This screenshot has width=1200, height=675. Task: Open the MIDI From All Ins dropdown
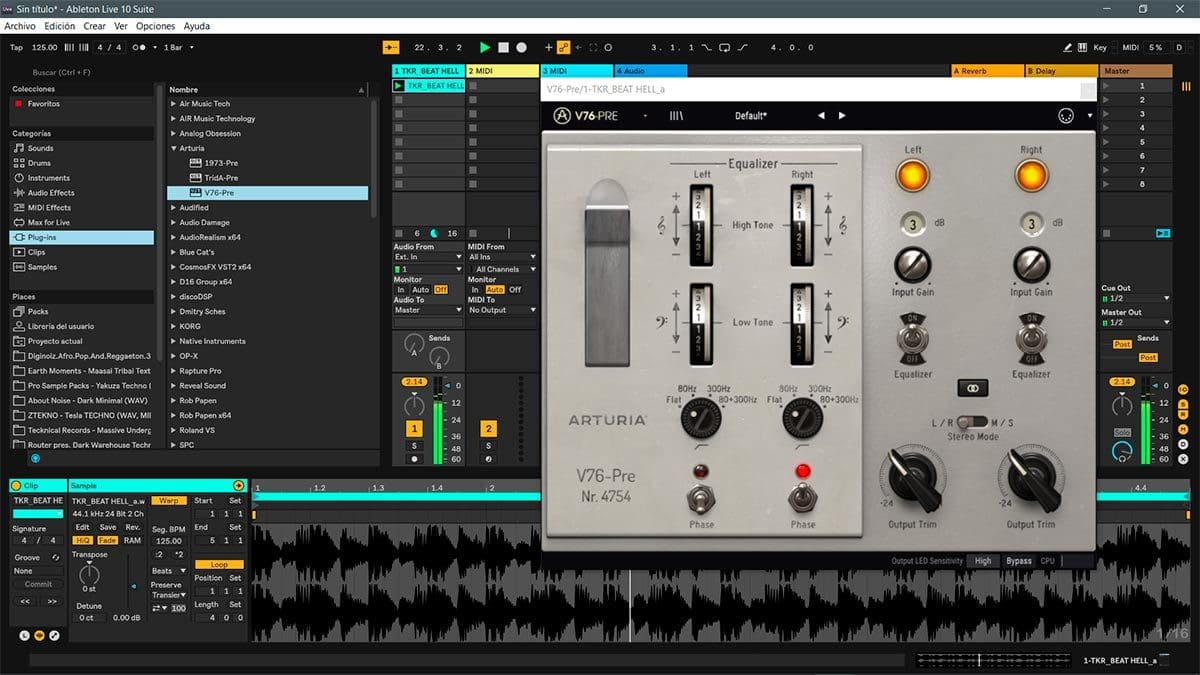point(502,257)
